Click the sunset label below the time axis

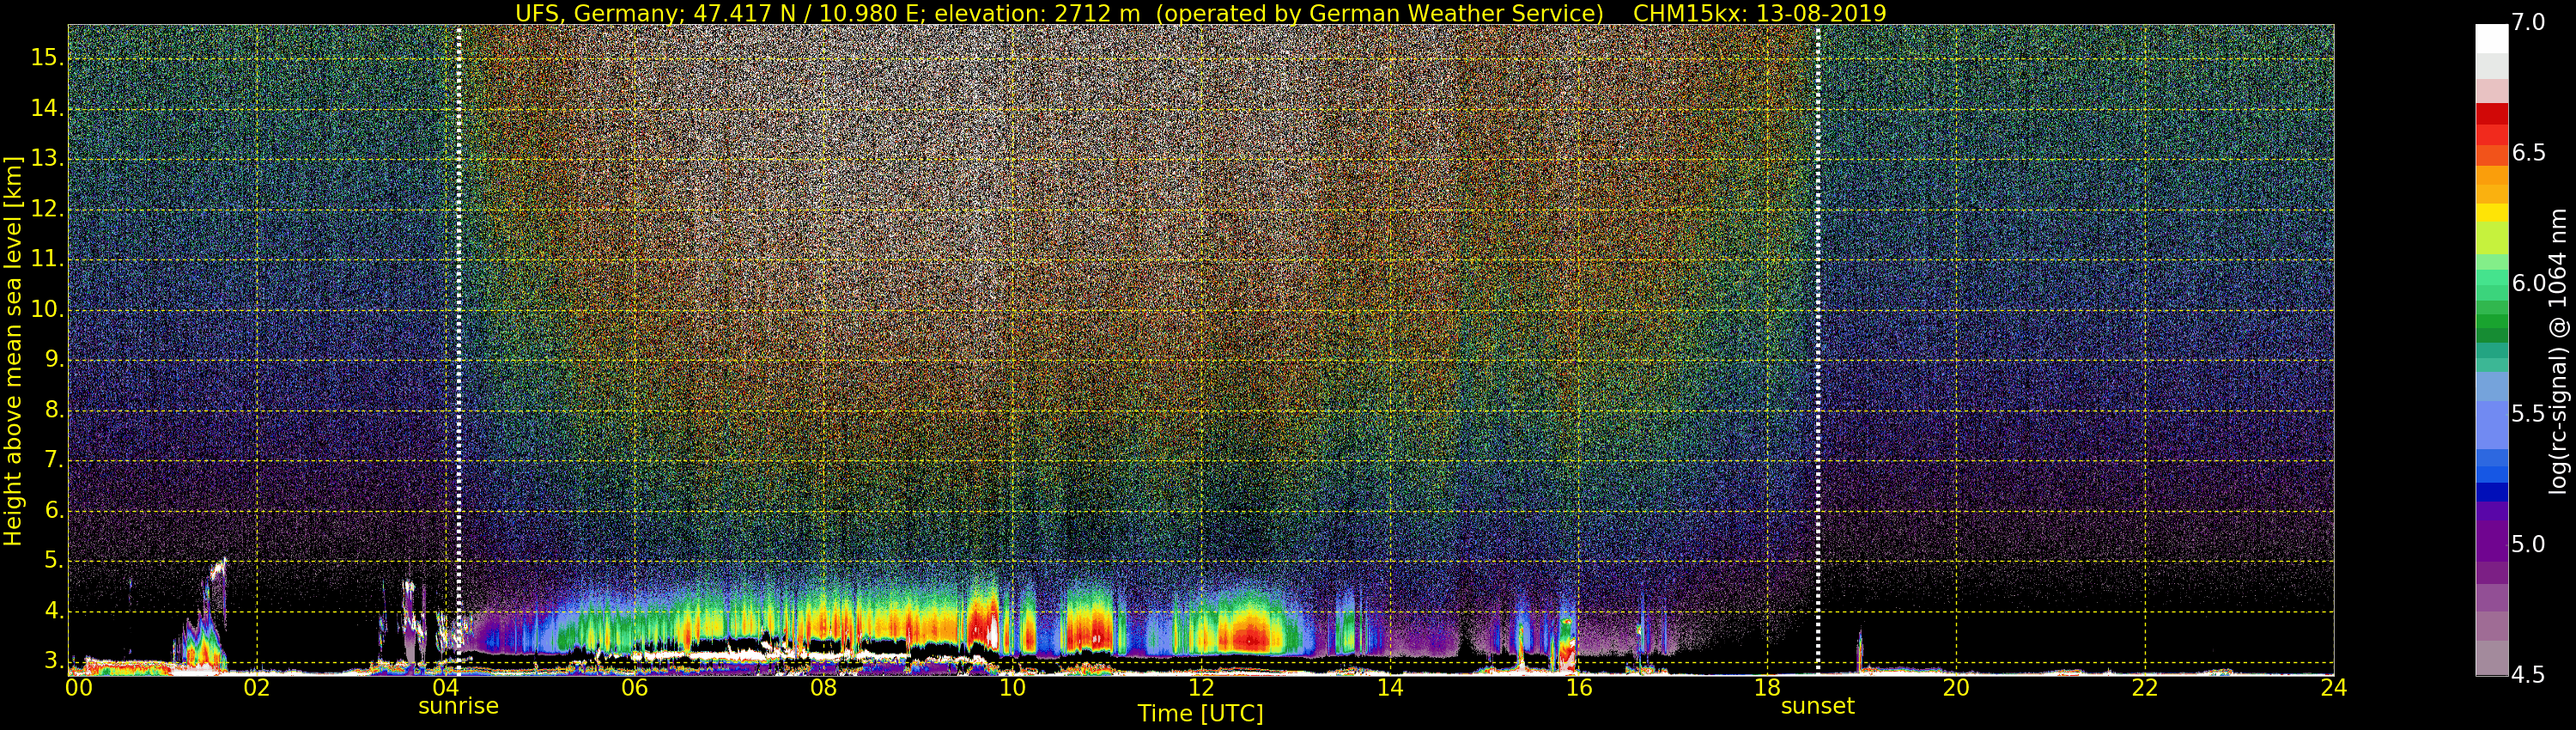pyautogui.click(x=1817, y=706)
